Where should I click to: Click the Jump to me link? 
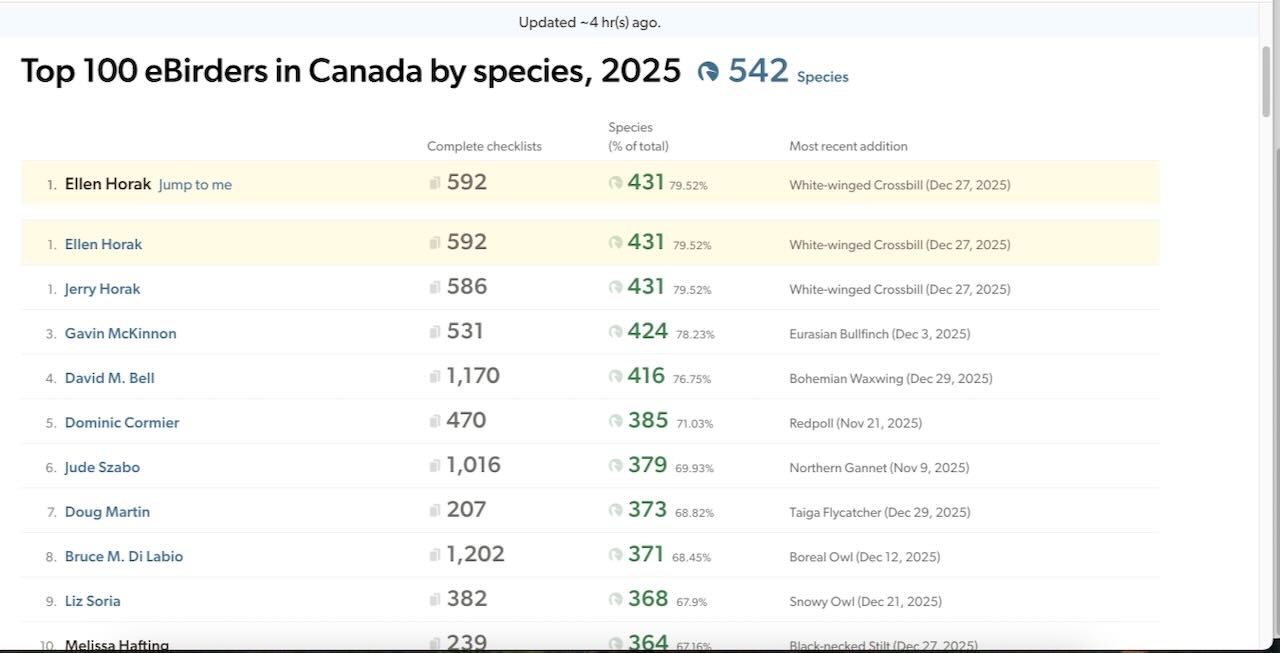(195, 185)
